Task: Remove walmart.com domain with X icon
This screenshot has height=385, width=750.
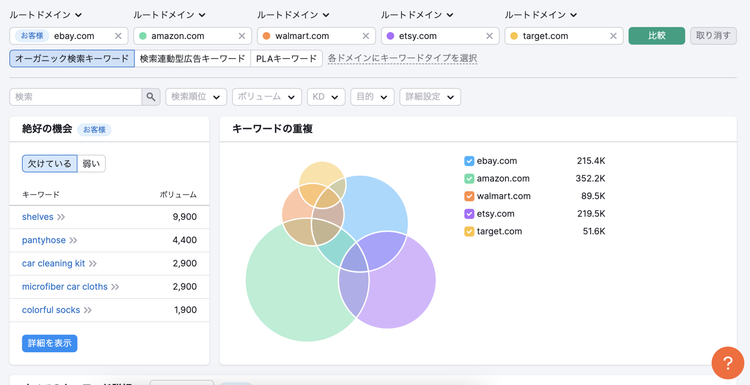Action: (366, 36)
